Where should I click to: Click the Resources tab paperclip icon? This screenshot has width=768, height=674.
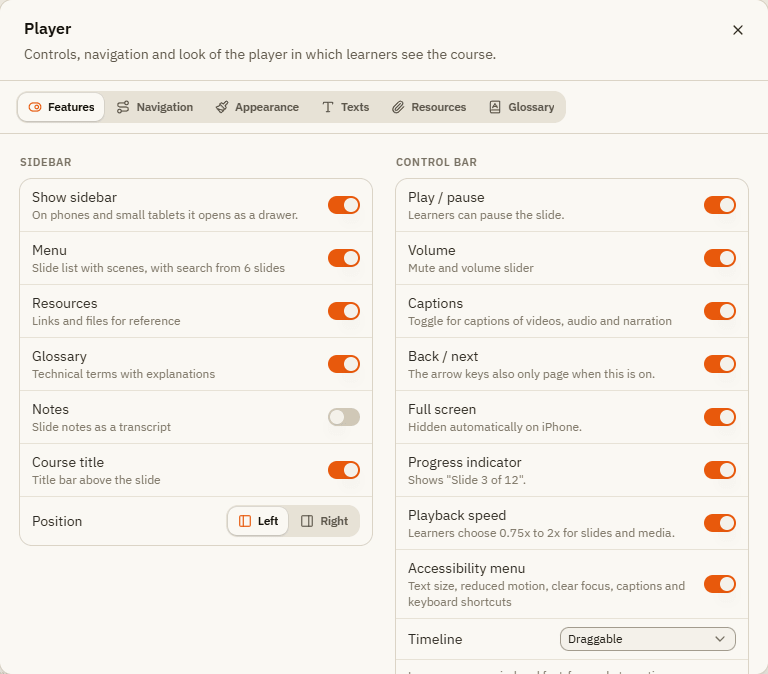tap(398, 107)
